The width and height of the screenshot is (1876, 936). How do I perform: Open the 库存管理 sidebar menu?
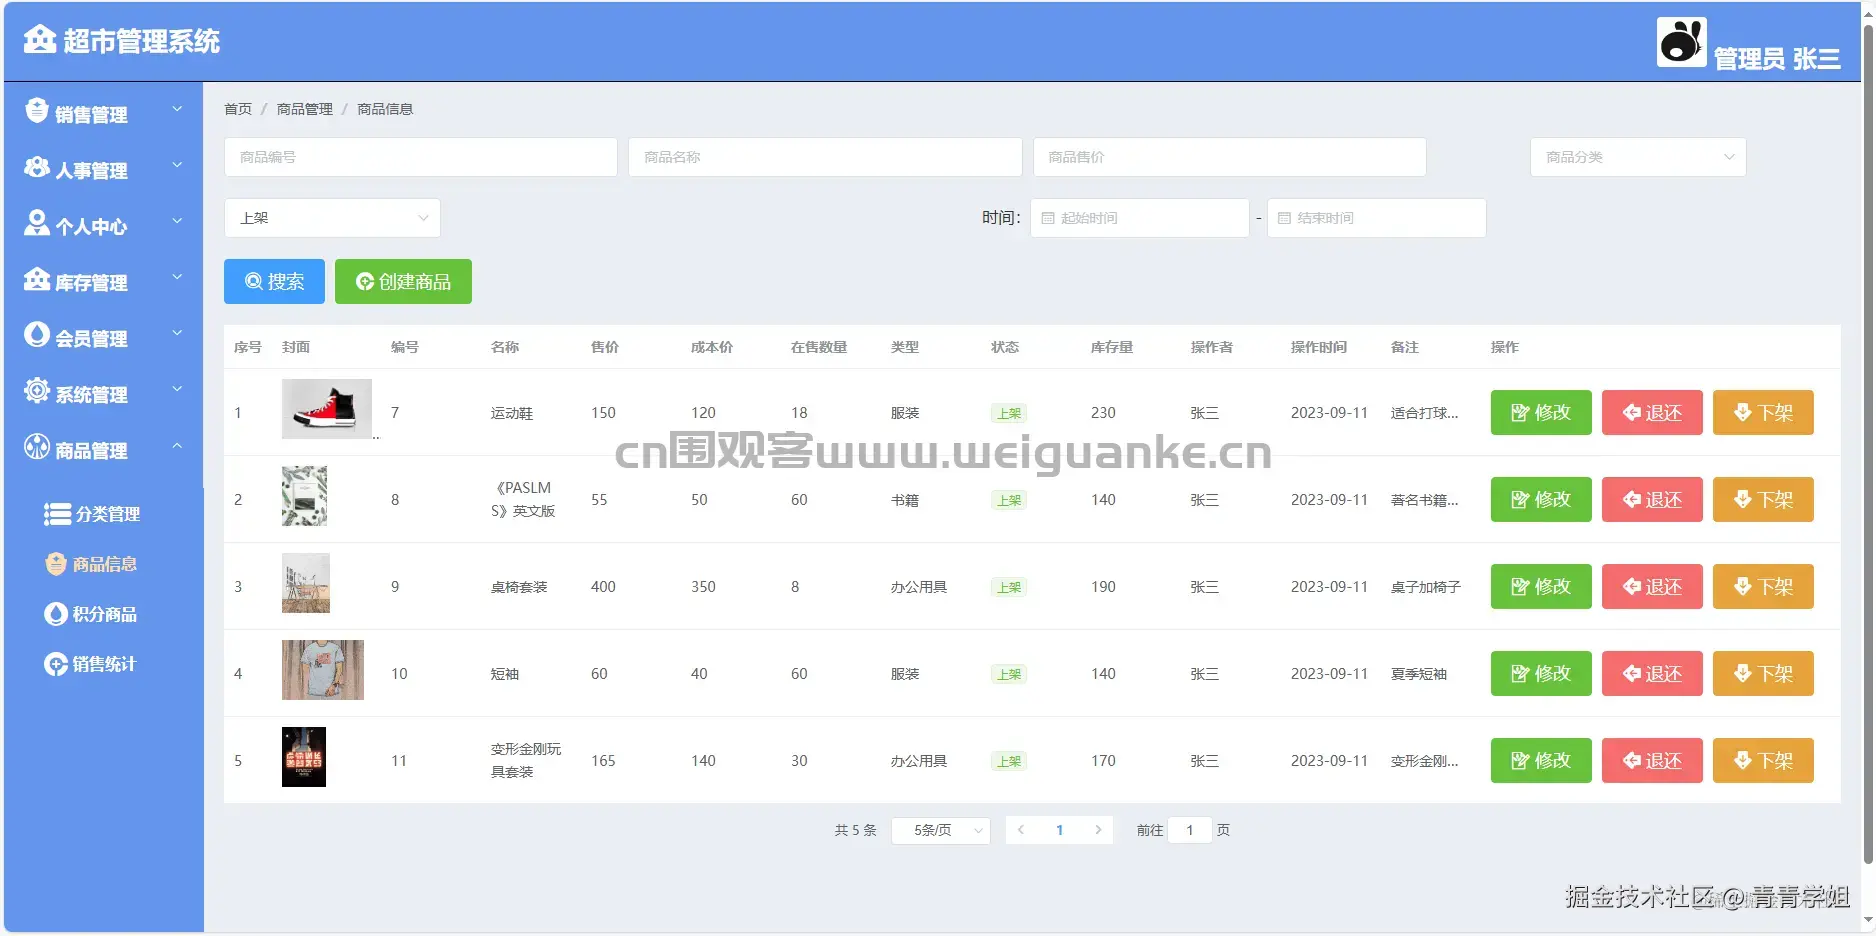point(103,279)
